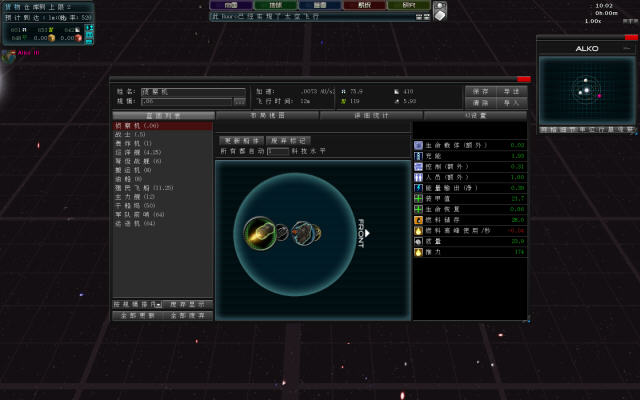Click the 能量输出 energy output stat icon
Viewport: 640px width, 400px height.
pos(418,187)
